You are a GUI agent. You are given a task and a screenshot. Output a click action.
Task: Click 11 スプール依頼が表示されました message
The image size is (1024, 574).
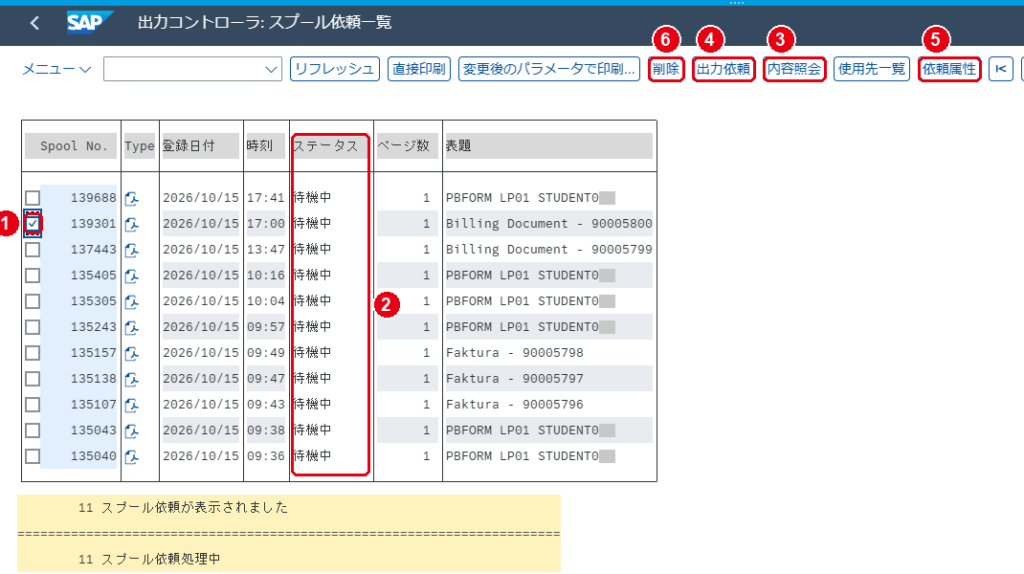[183, 508]
